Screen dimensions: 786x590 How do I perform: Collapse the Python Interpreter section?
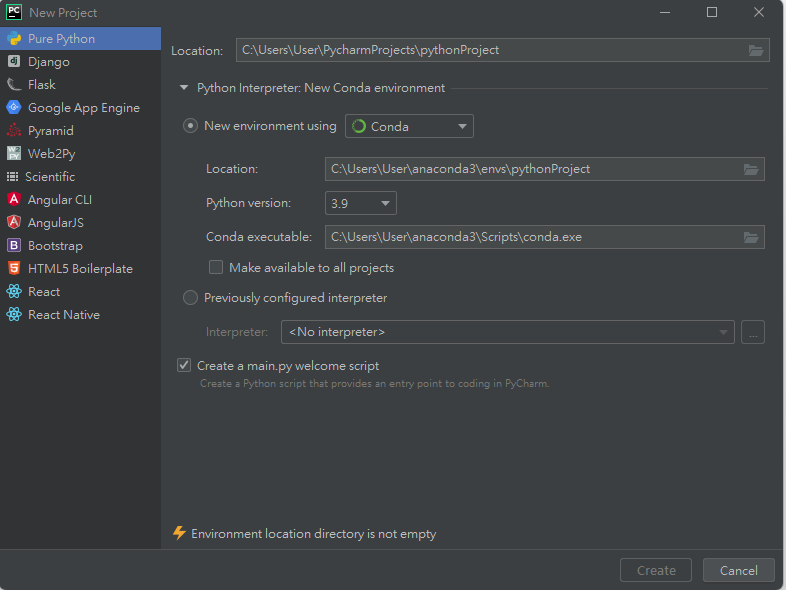point(184,88)
